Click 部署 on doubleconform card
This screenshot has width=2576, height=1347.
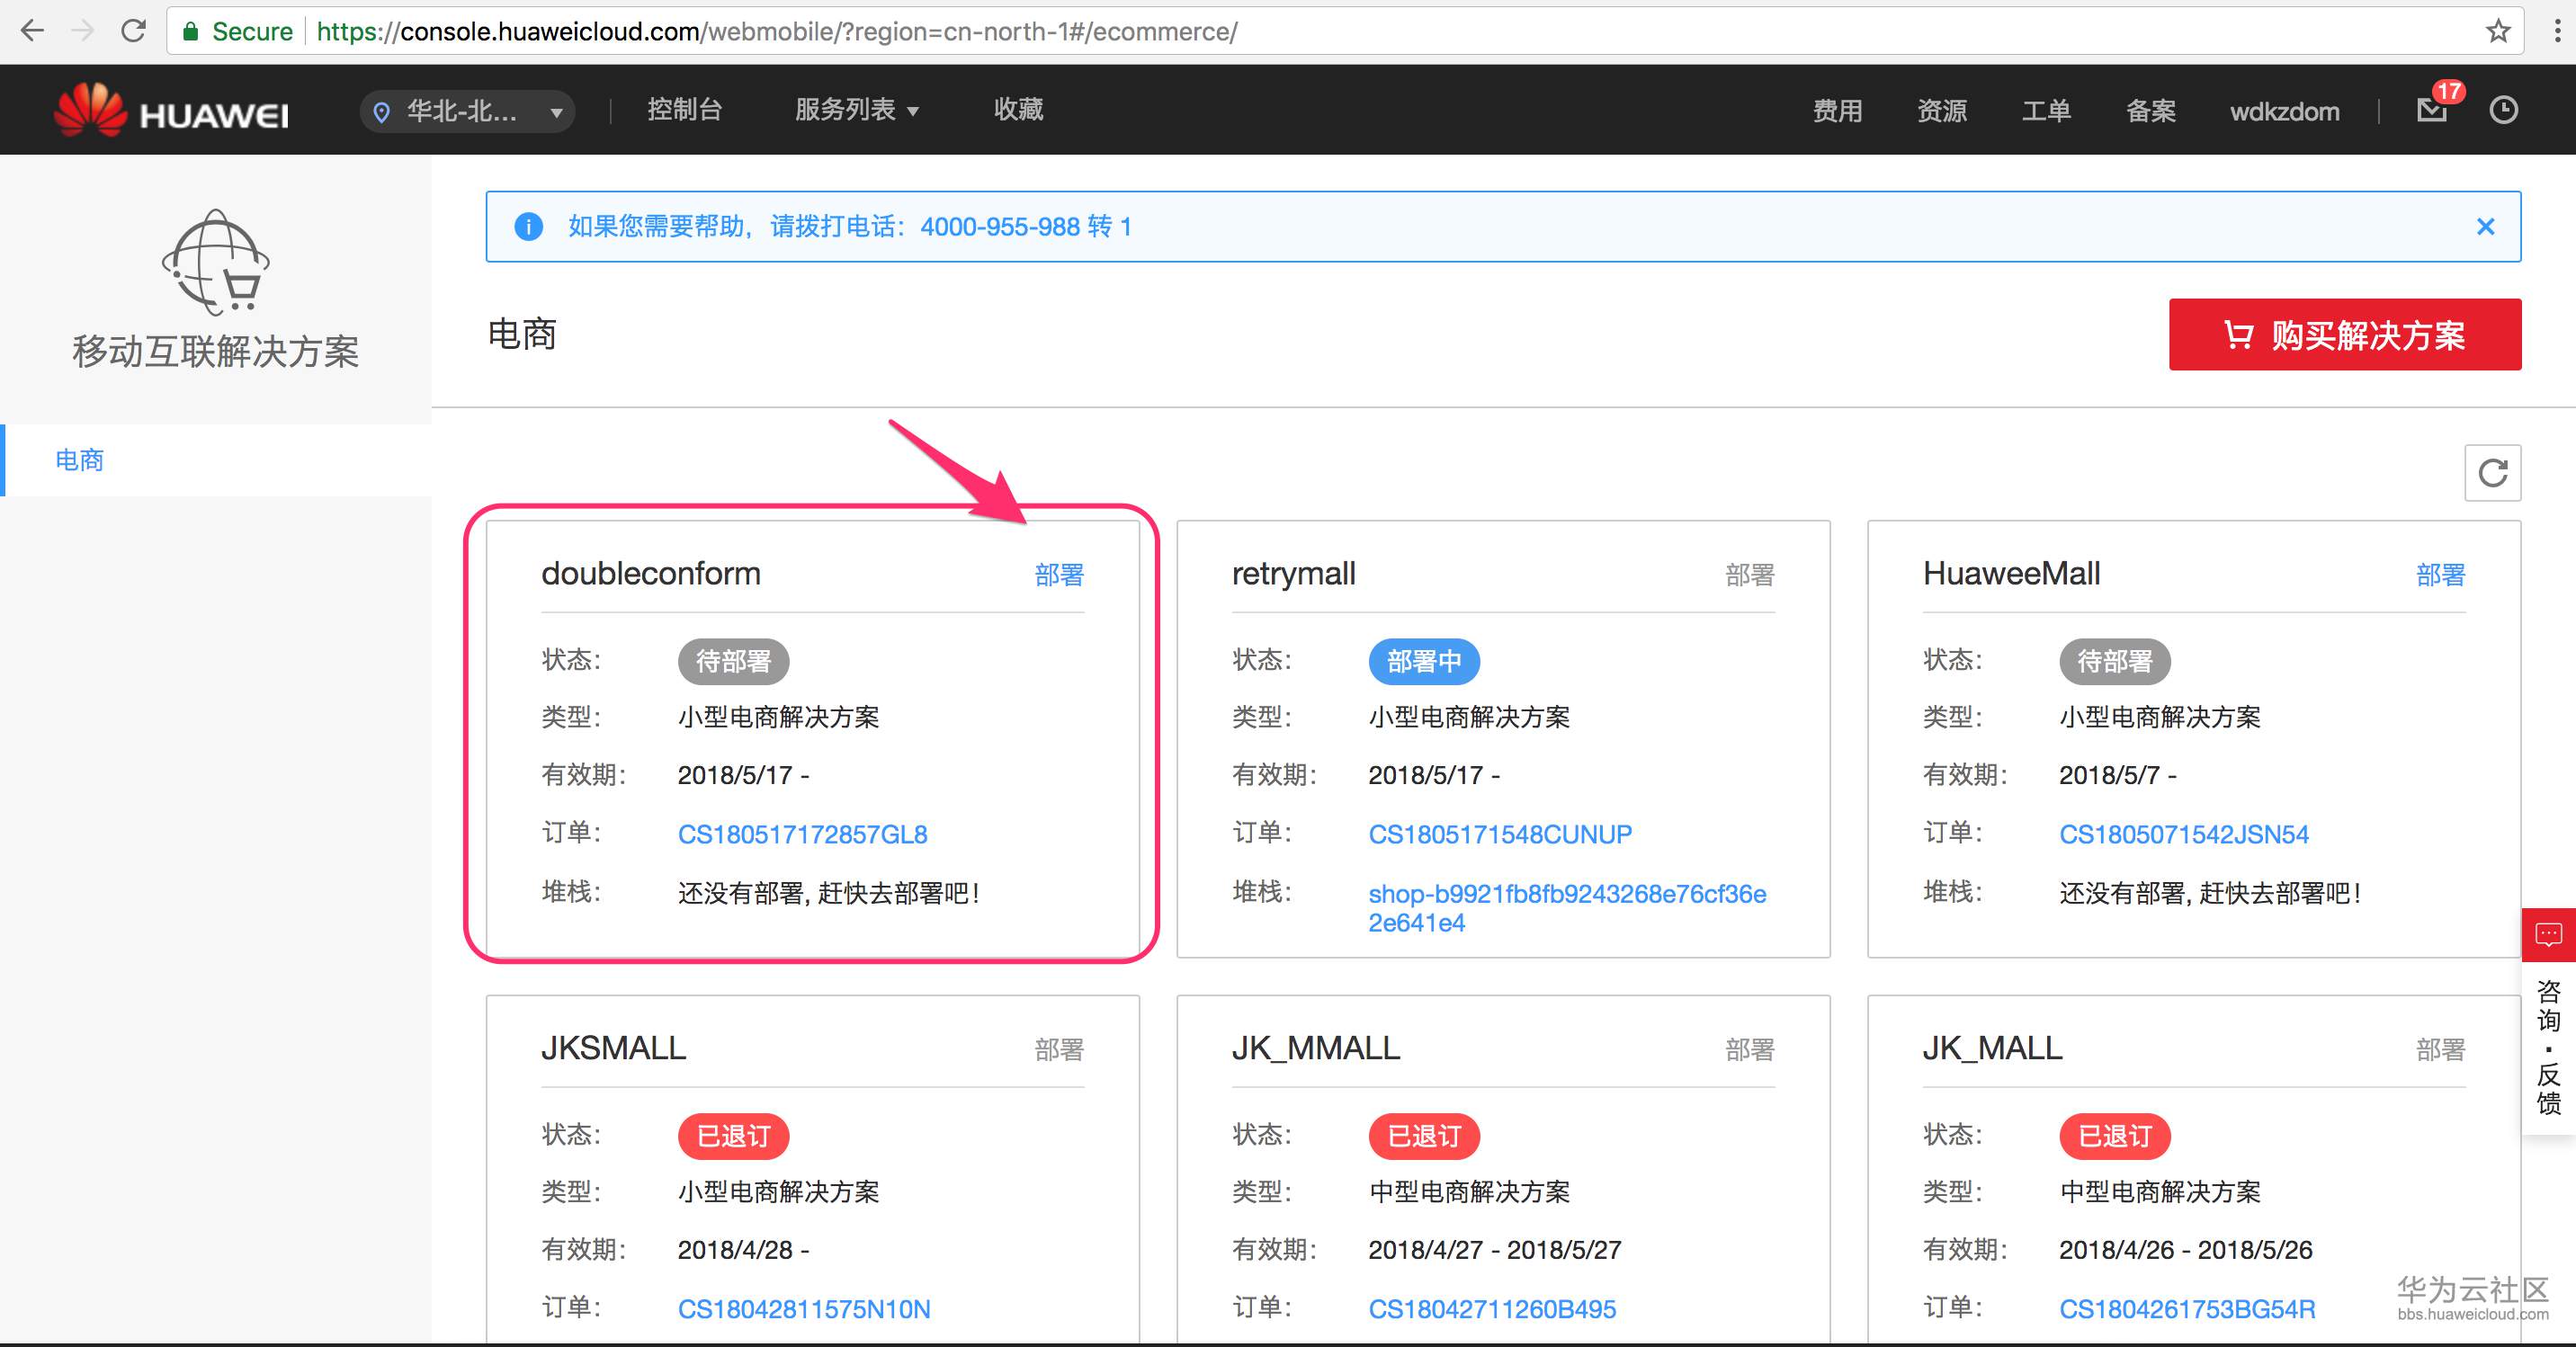pyautogui.click(x=1059, y=575)
